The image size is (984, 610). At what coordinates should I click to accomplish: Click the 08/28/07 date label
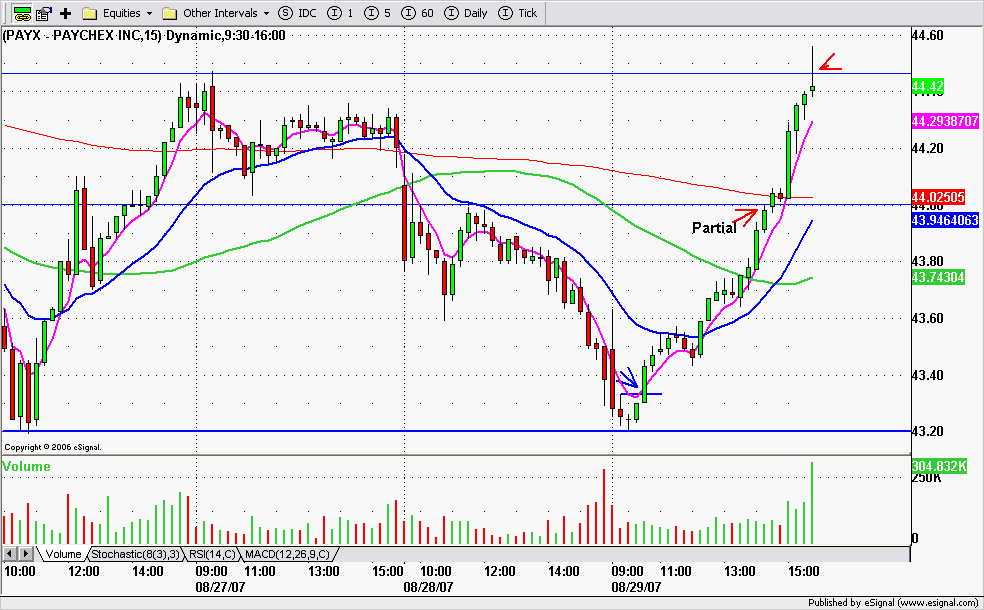[x=428, y=587]
